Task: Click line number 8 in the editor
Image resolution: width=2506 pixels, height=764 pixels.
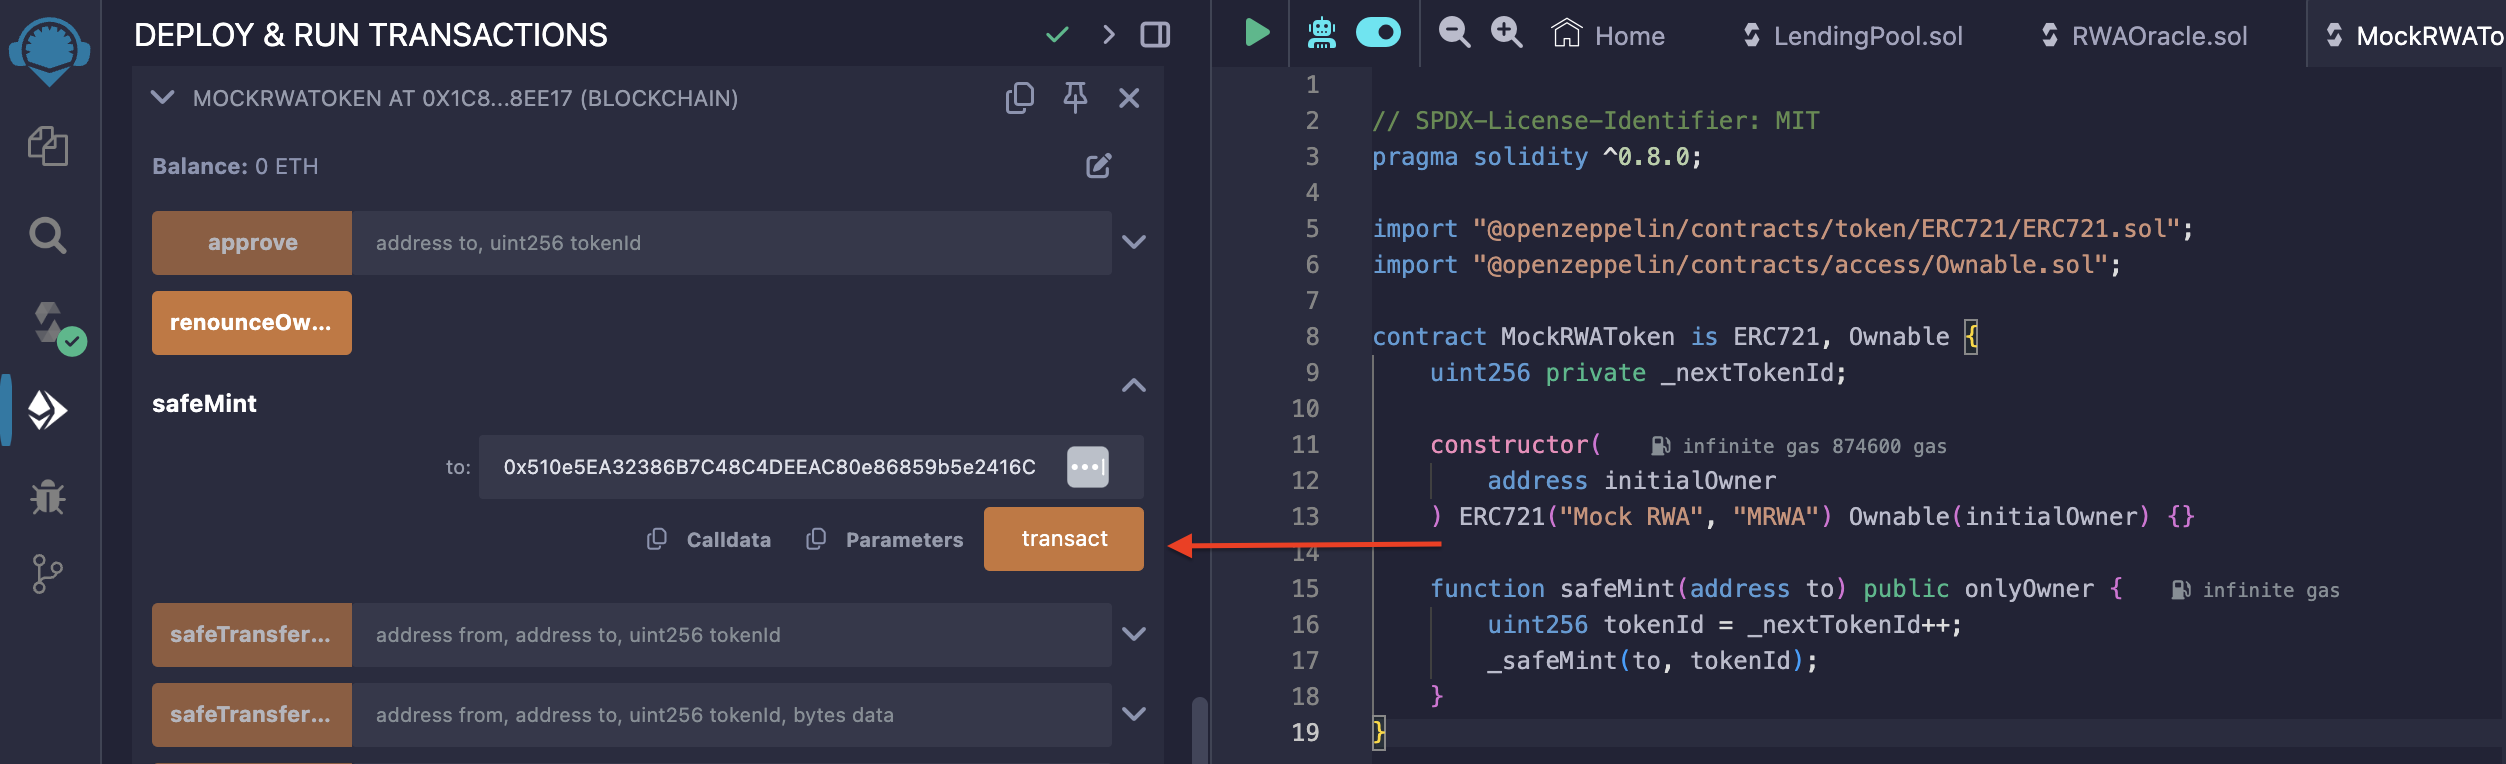Action: [1312, 337]
